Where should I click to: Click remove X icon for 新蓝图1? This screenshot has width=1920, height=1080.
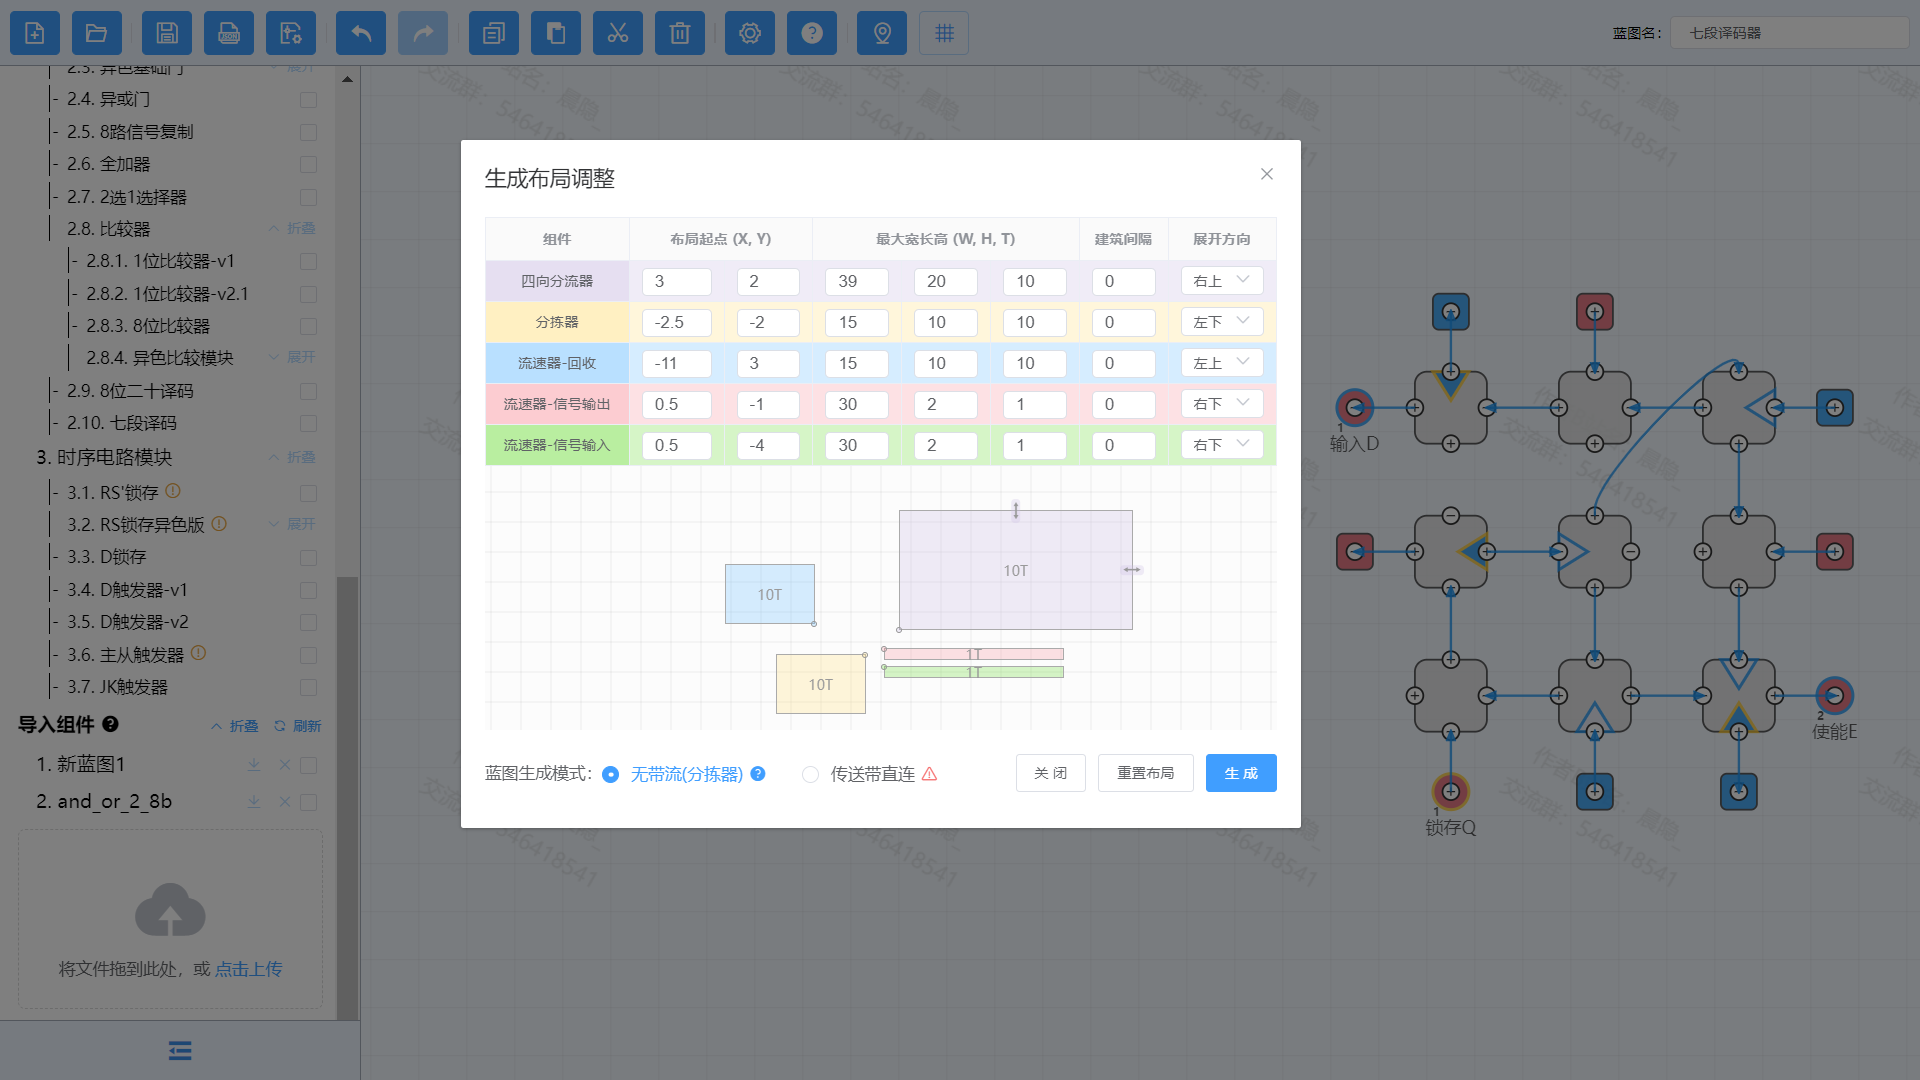(x=285, y=764)
